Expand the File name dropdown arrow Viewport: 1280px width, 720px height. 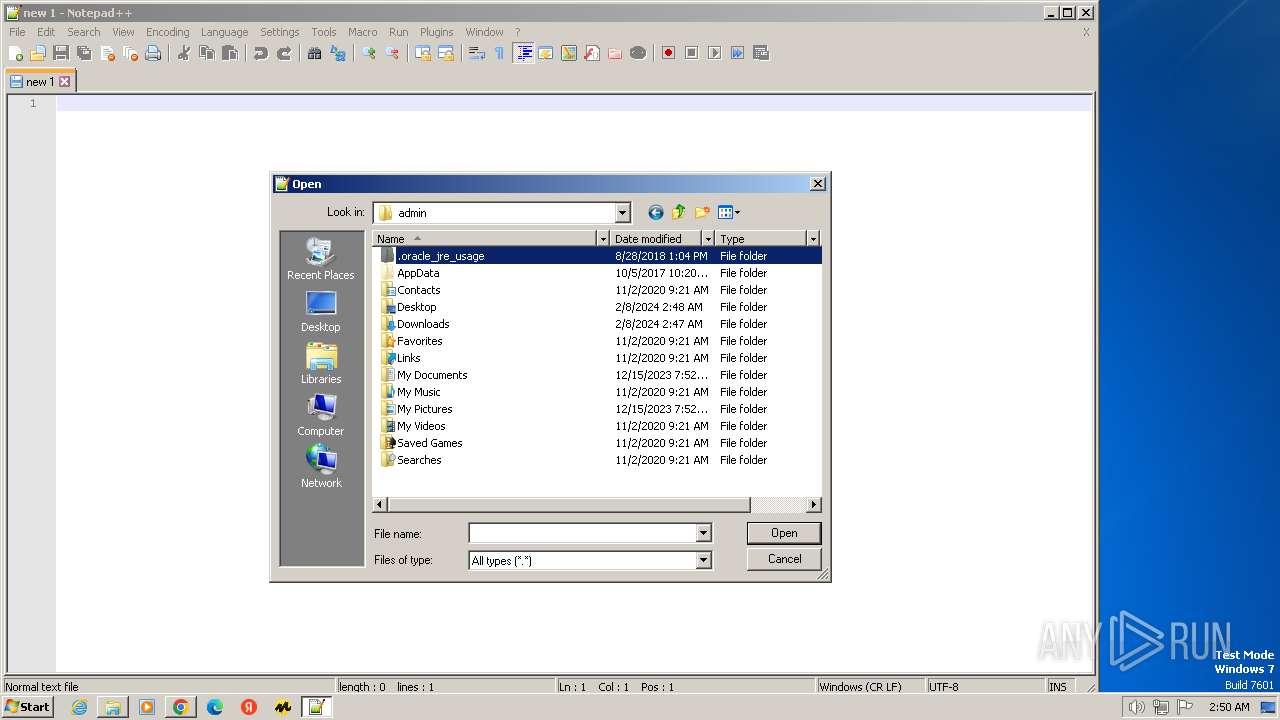(703, 534)
